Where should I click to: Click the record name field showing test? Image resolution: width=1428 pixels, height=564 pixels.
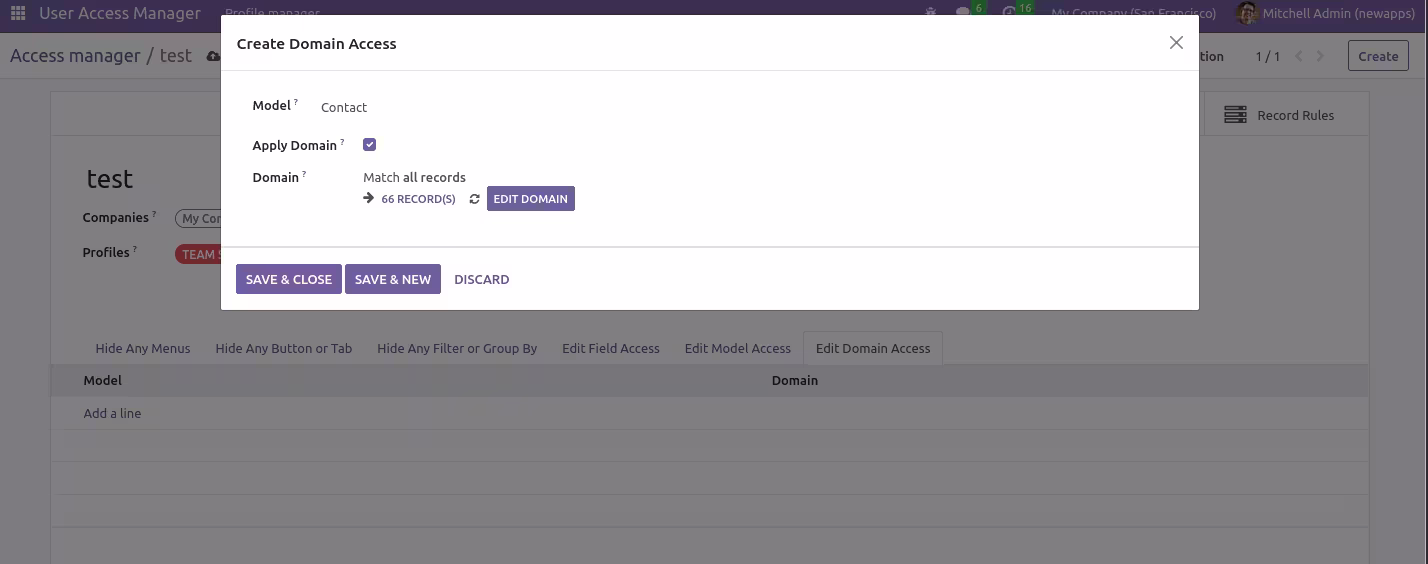pos(110,179)
